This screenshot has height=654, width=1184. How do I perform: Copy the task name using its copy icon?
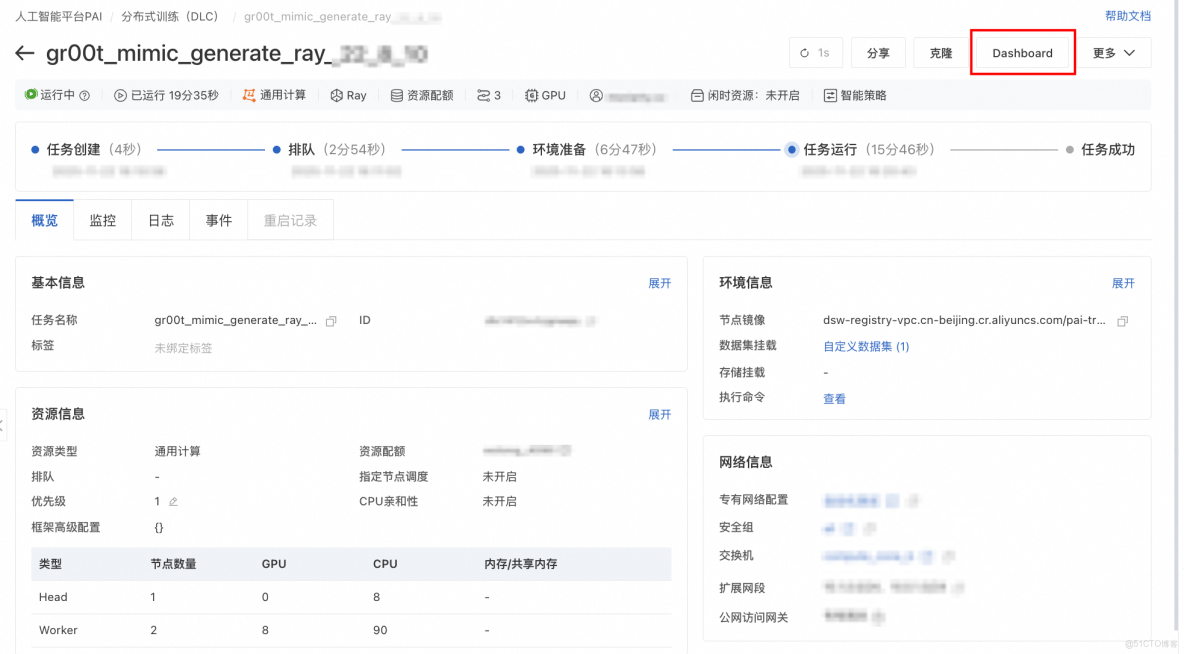330,320
